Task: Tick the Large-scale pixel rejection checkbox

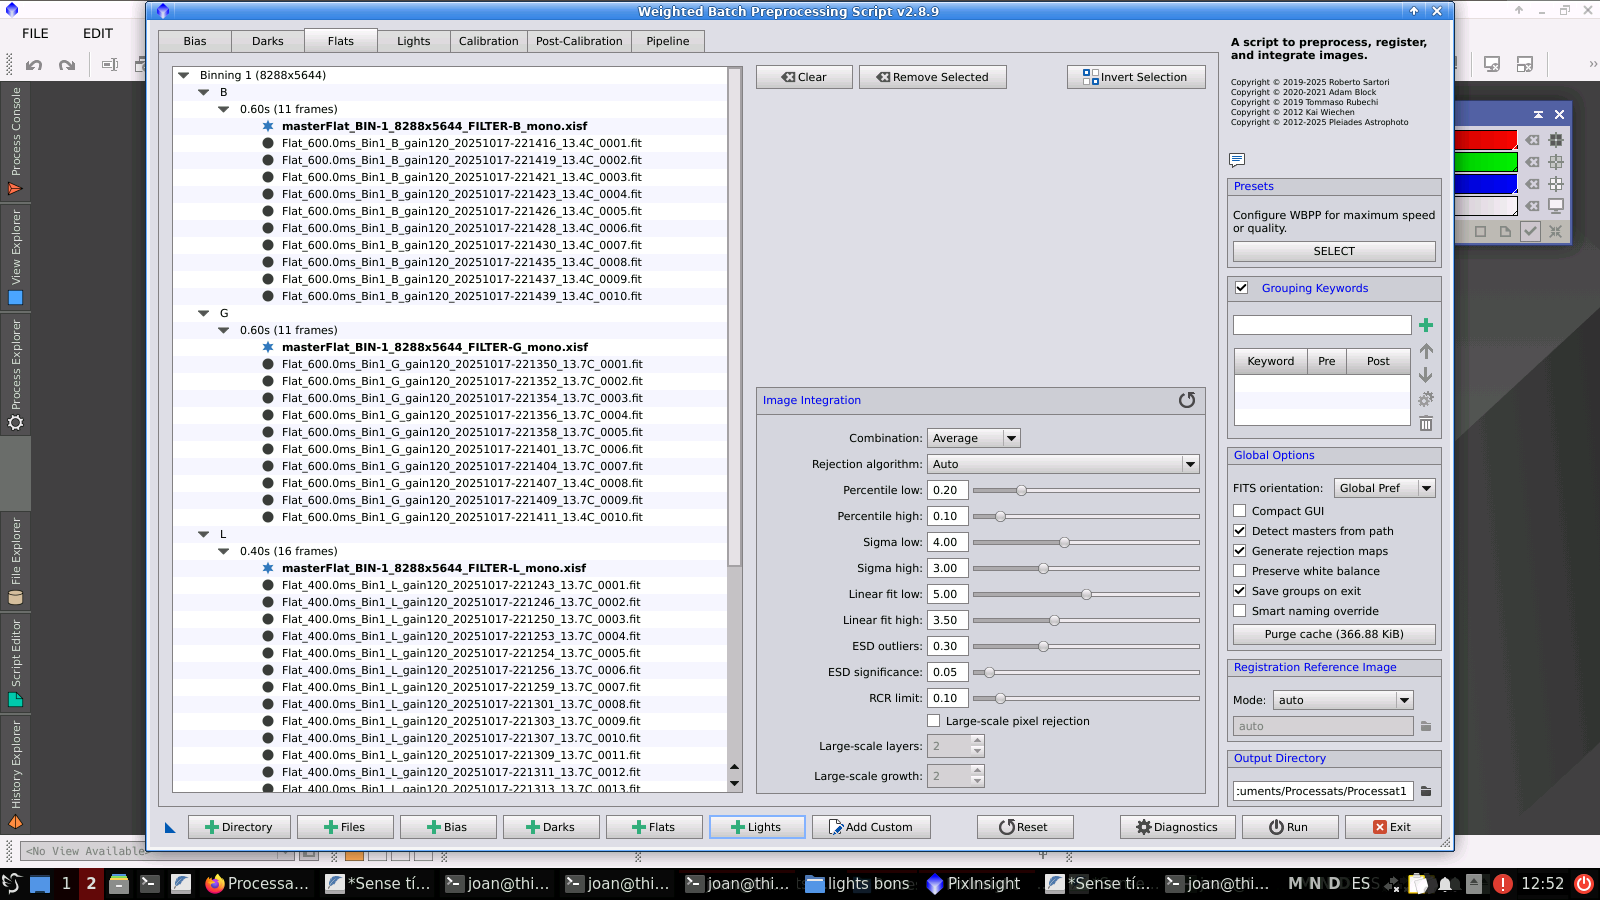Action: click(x=934, y=721)
